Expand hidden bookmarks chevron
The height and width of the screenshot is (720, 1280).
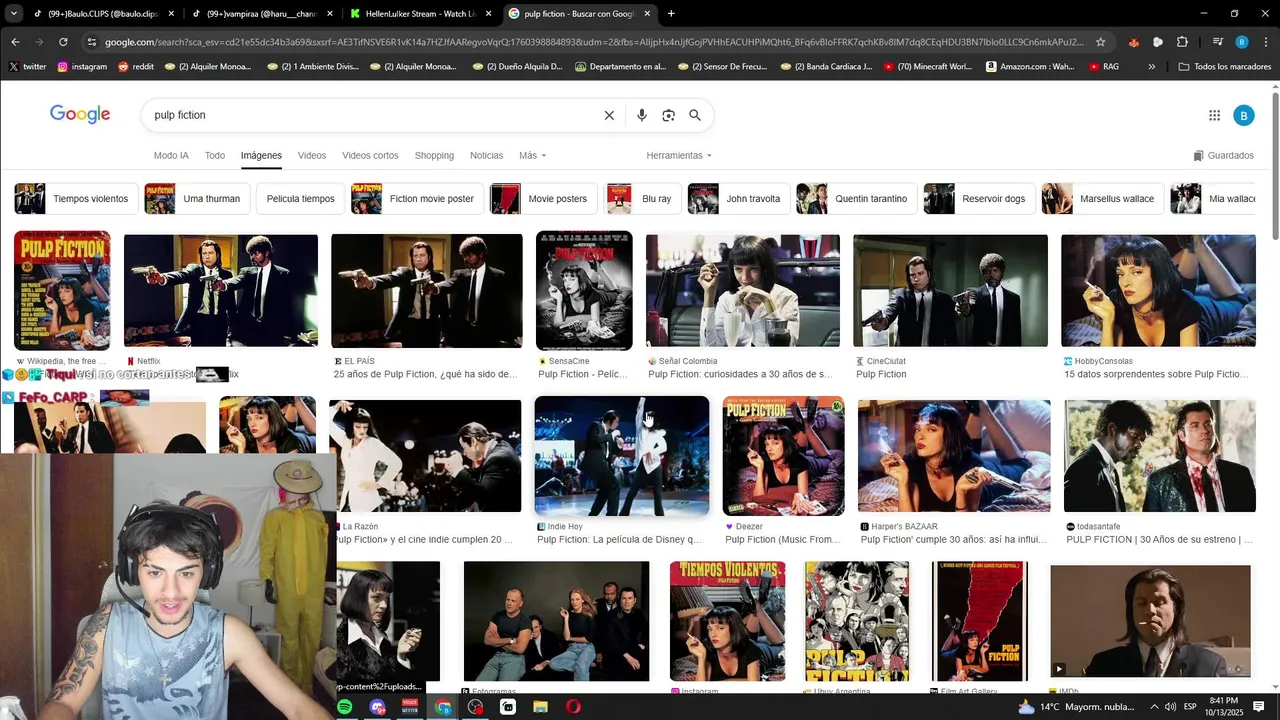(1152, 67)
